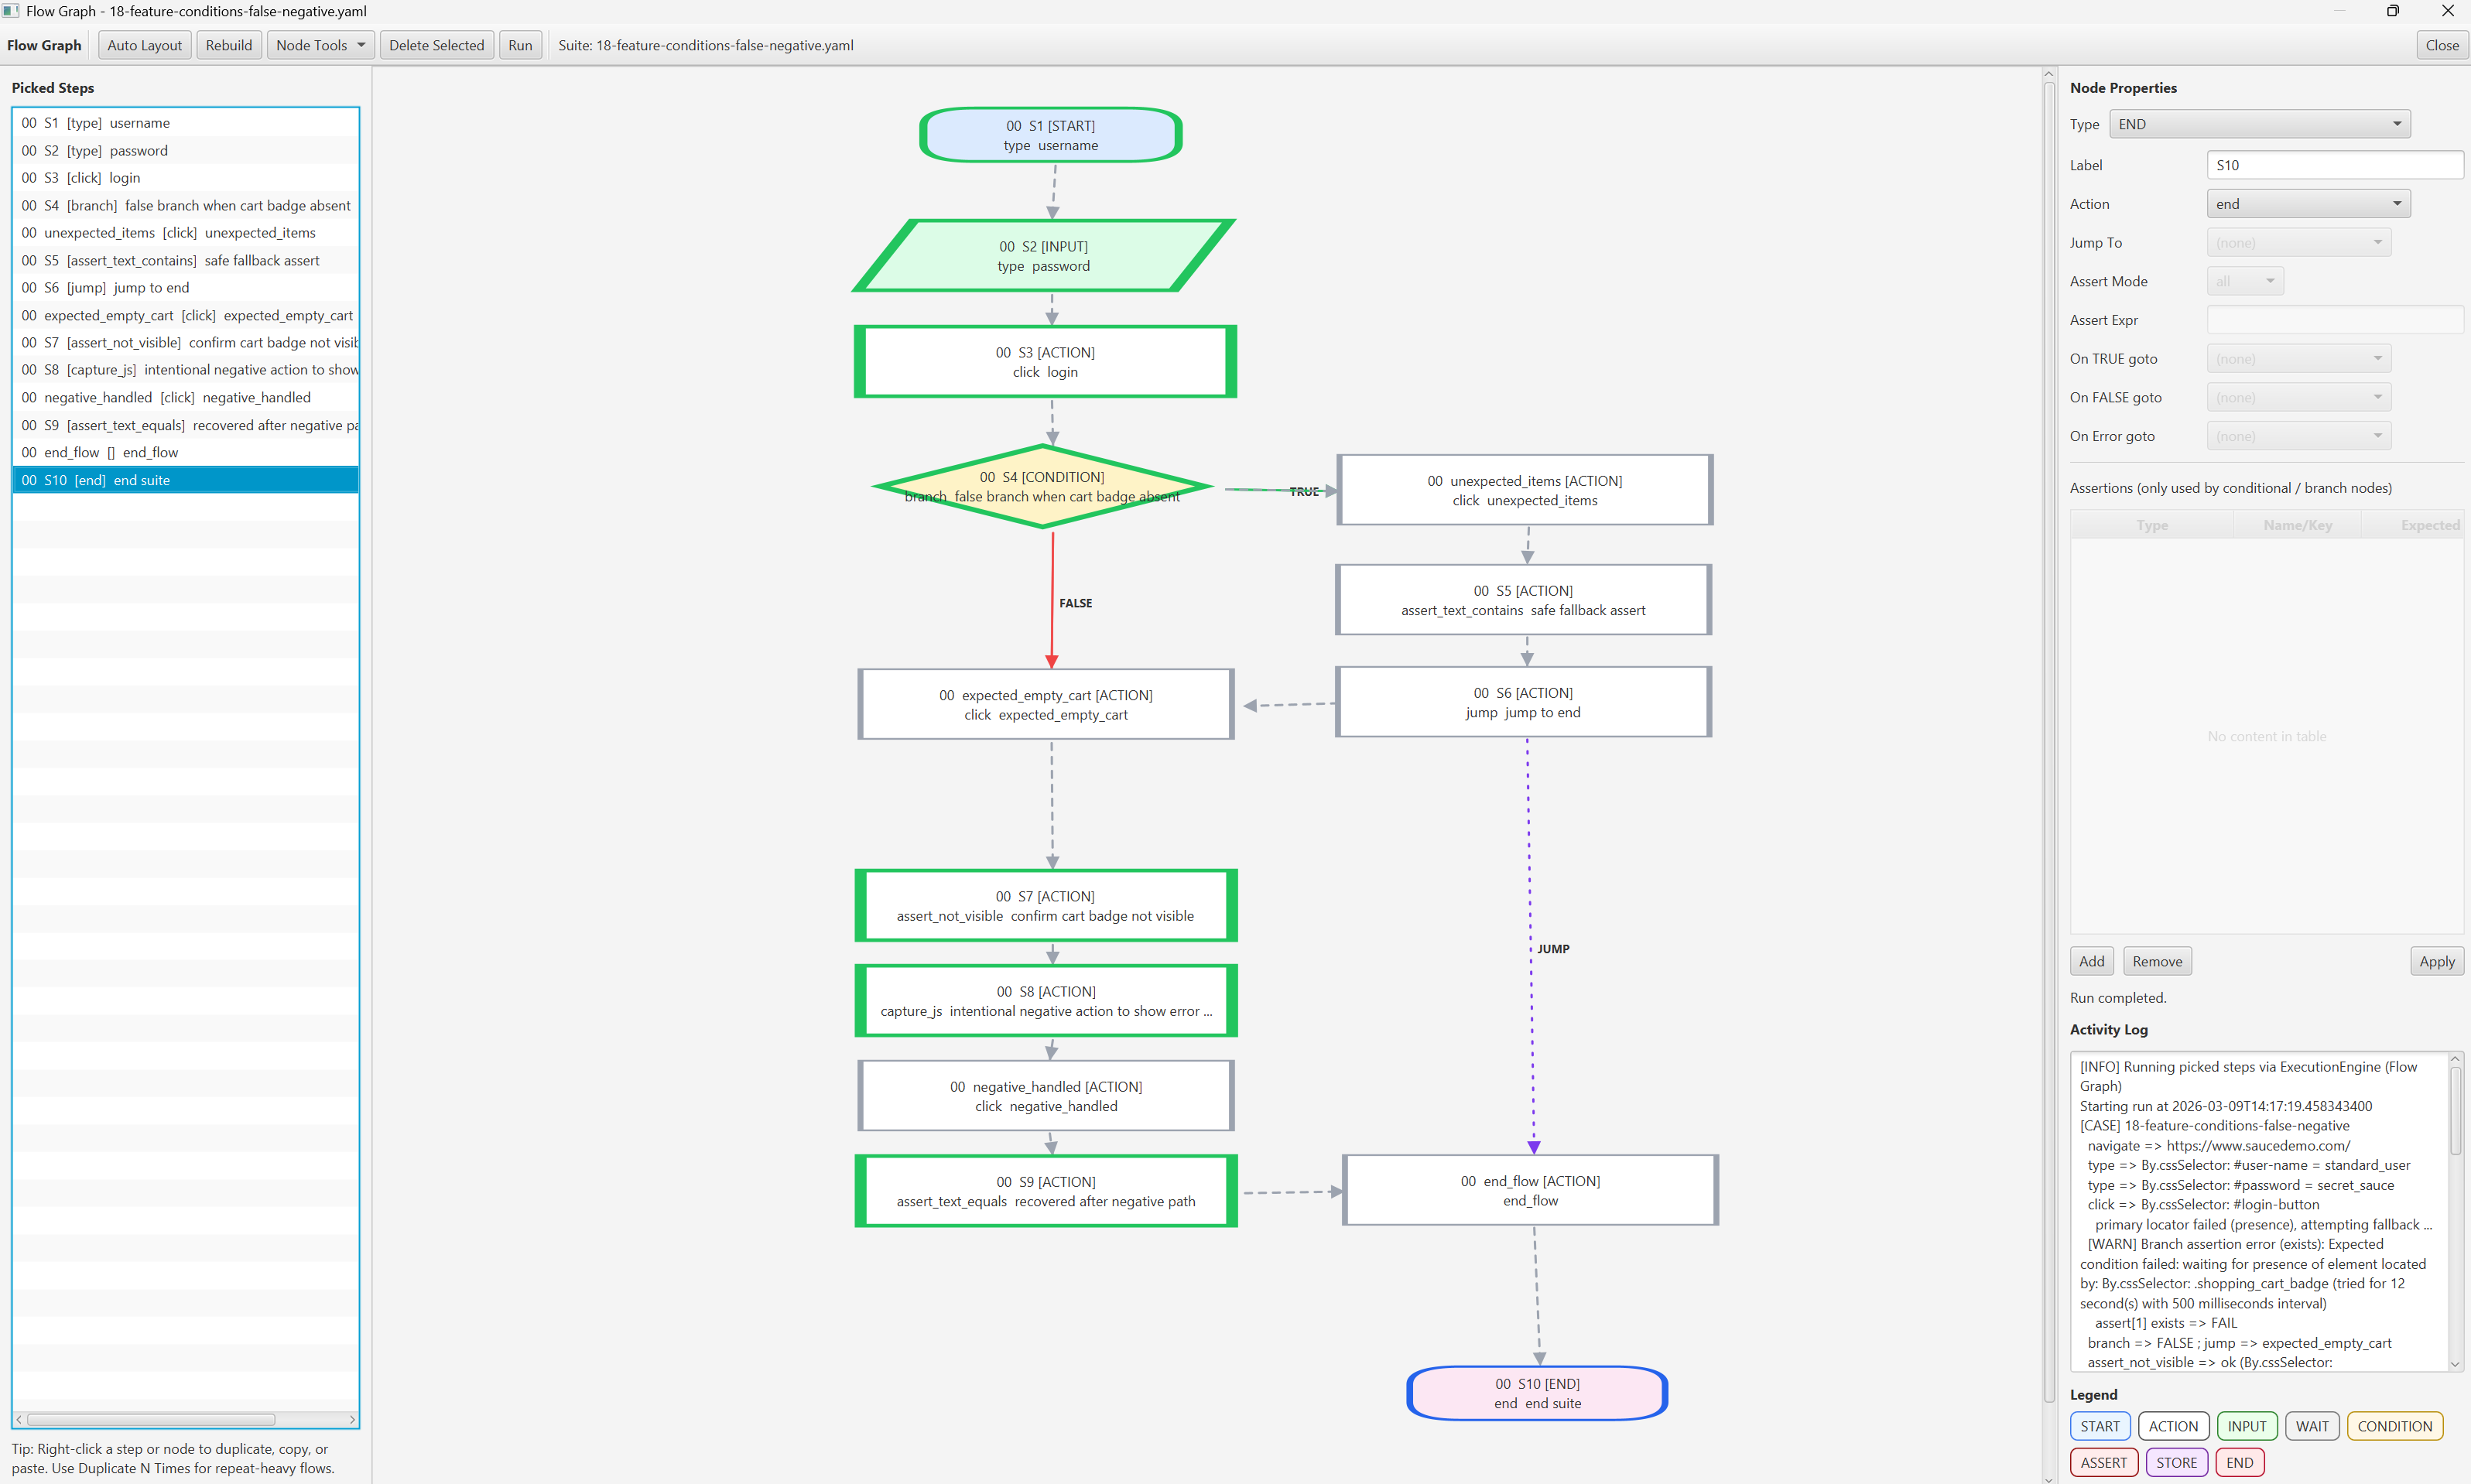Click the Apply button in properties
This screenshot has height=1484, width=2471.
click(2436, 961)
